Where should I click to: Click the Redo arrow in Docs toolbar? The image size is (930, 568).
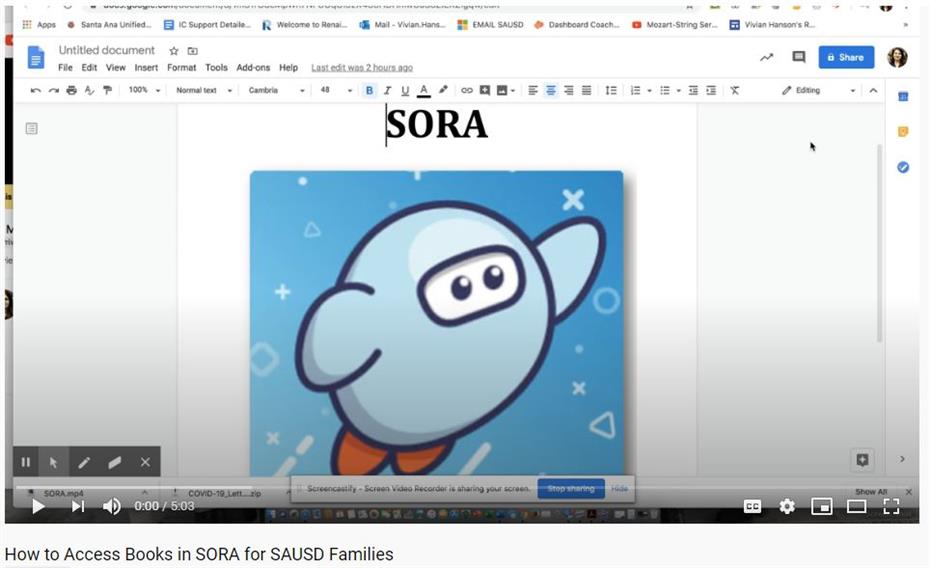click(x=53, y=91)
